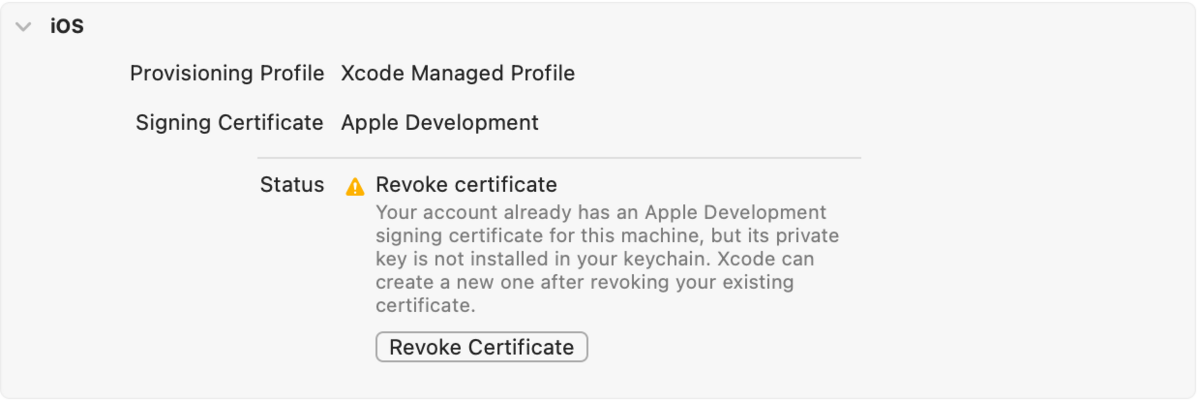Click the bold Revoke certificate status heading
This screenshot has width=1200, height=403.
click(x=466, y=185)
